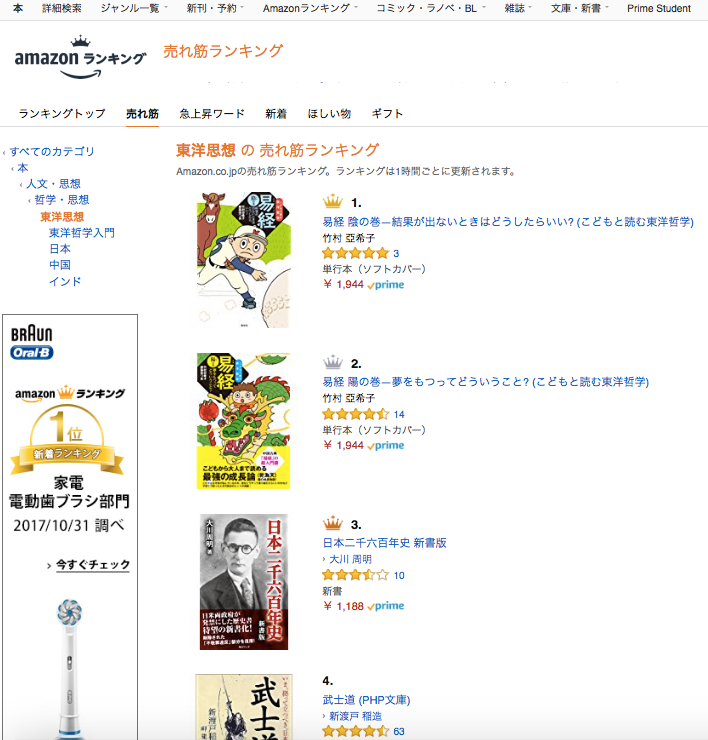Open the コミック・ラノベ・BL dropdown
708x740 pixels.
pos(430,8)
